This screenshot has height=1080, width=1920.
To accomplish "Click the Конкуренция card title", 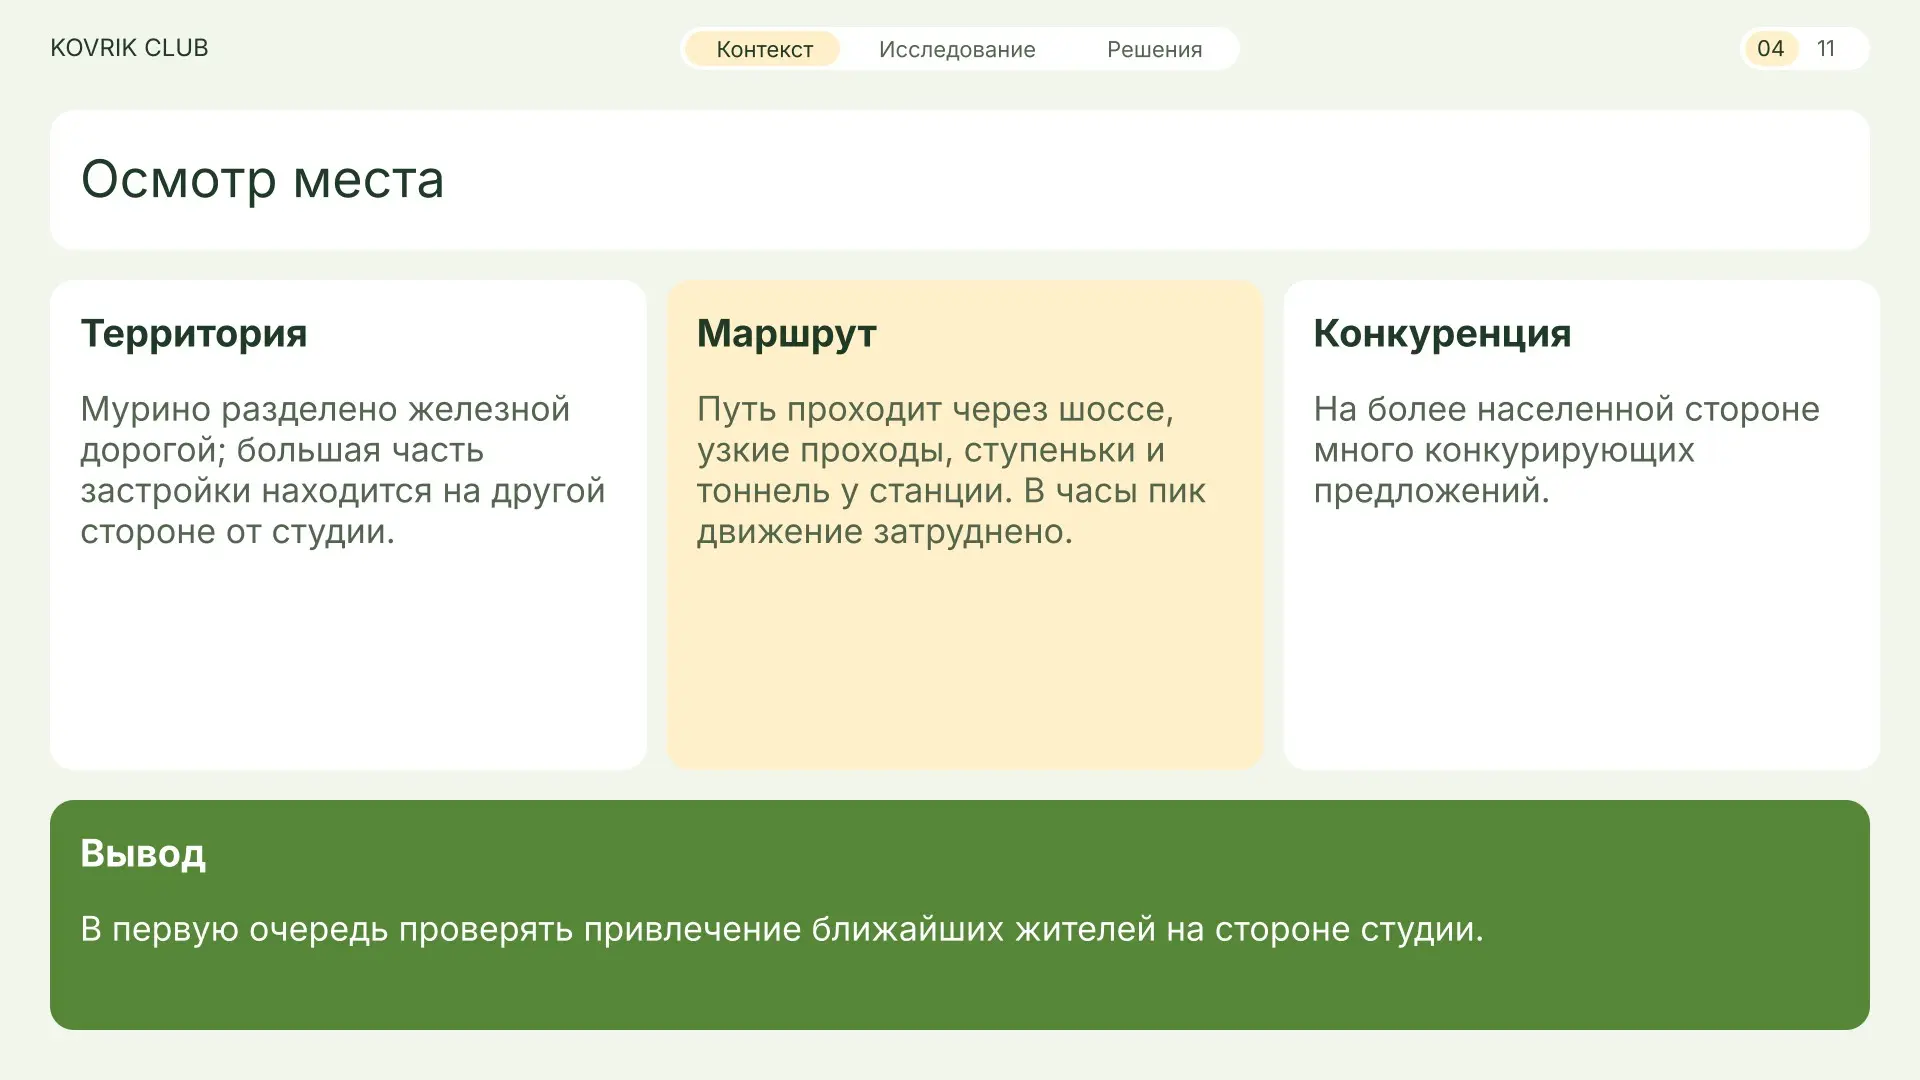I will pyautogui.click(x=1442, y=334).
